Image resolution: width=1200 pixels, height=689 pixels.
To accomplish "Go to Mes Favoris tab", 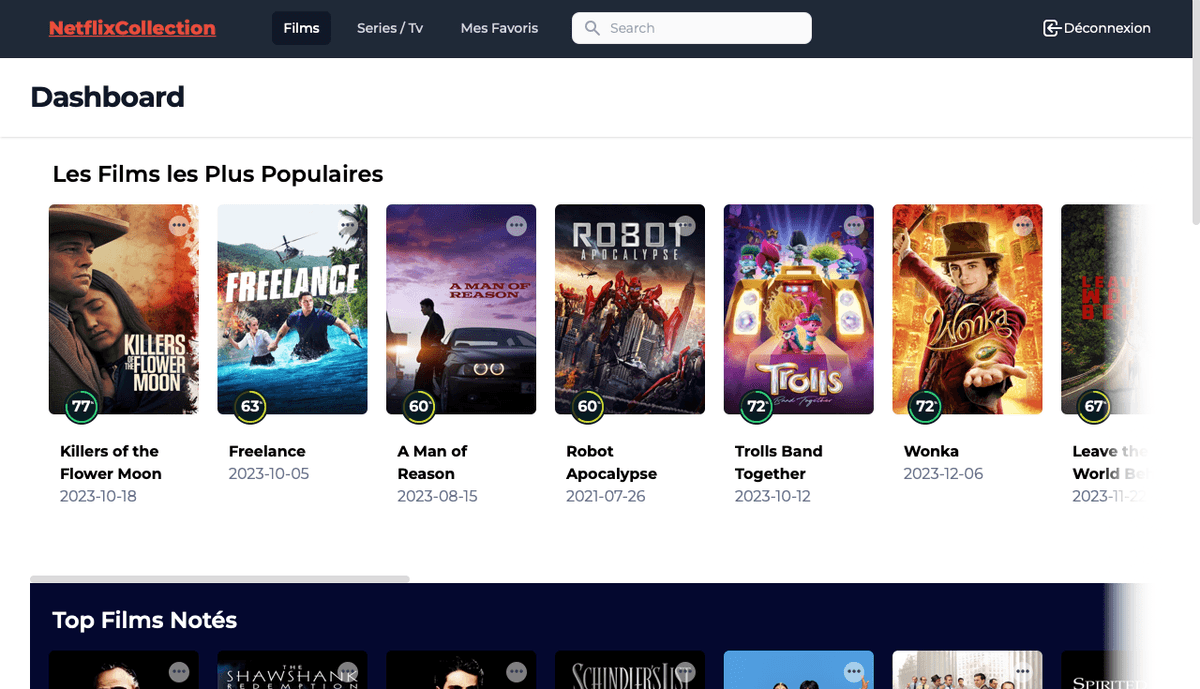I will click(499, 28).
